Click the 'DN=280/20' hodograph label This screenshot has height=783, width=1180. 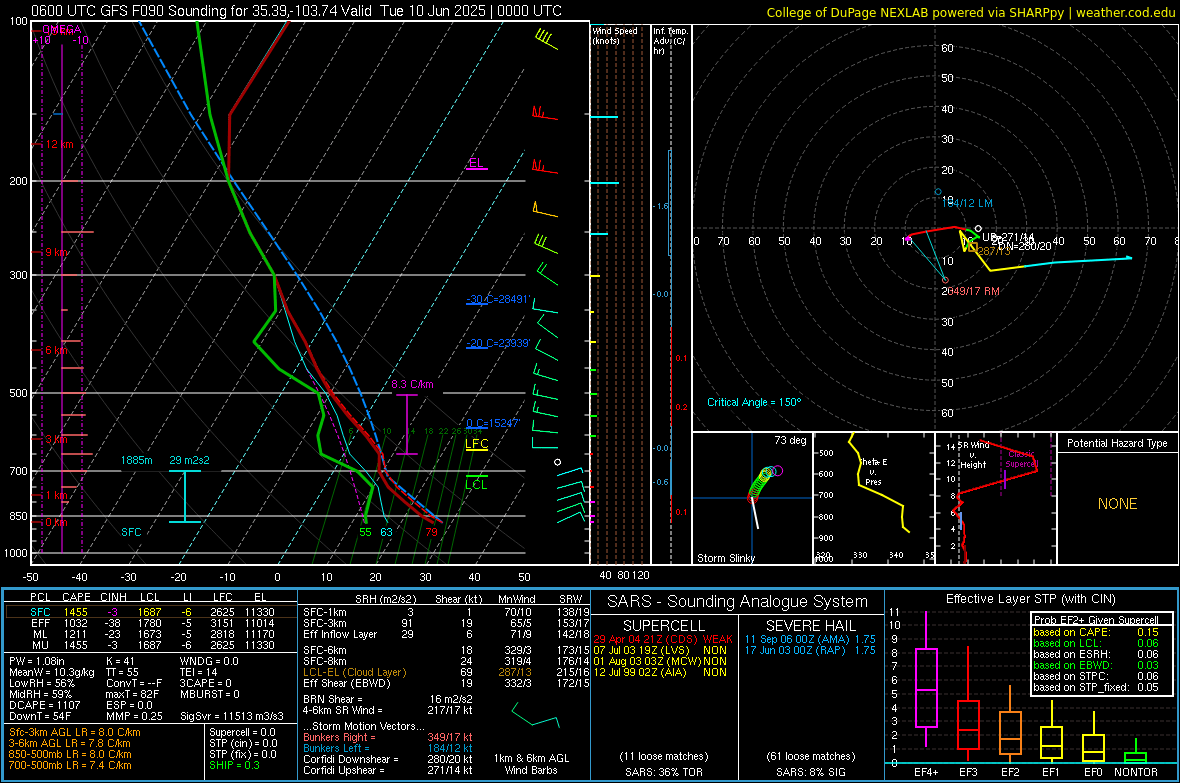coord(1025,246)
